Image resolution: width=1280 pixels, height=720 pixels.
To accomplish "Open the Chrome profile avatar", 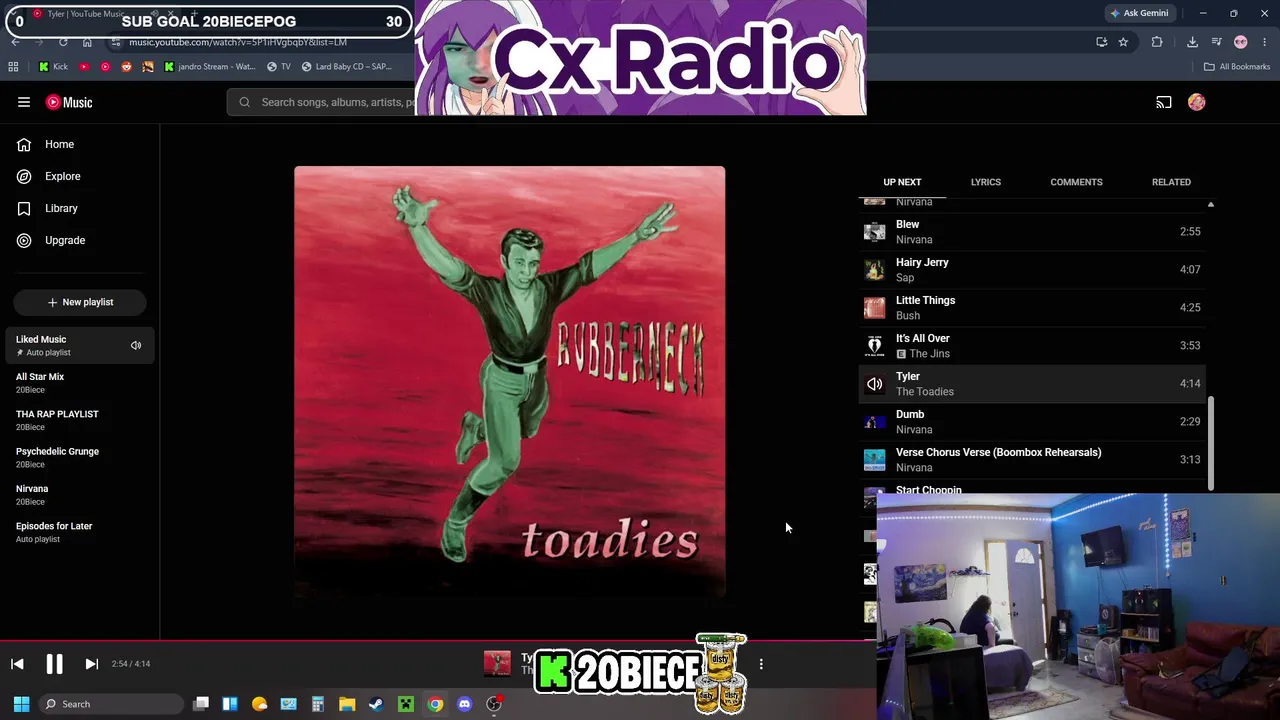I will [1241, 42].
